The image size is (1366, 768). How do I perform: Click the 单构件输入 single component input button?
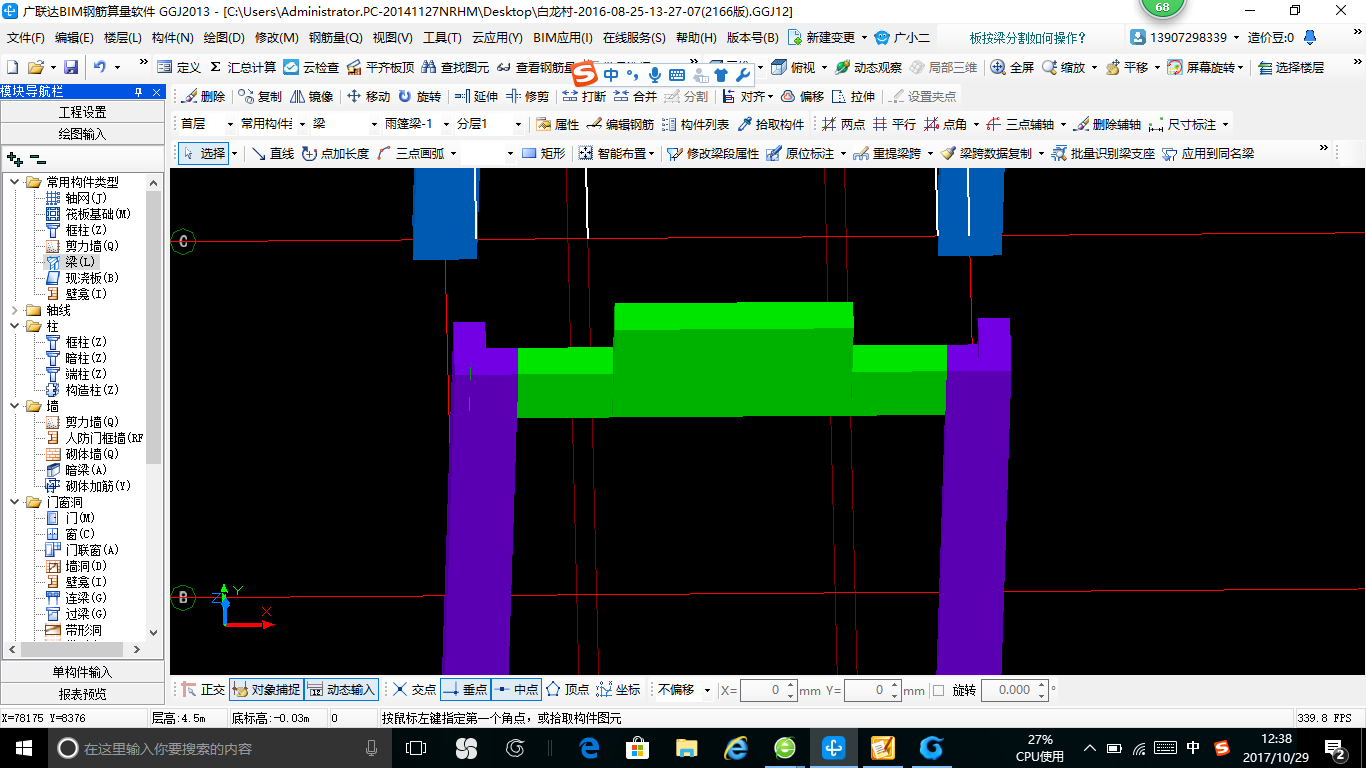82,672
